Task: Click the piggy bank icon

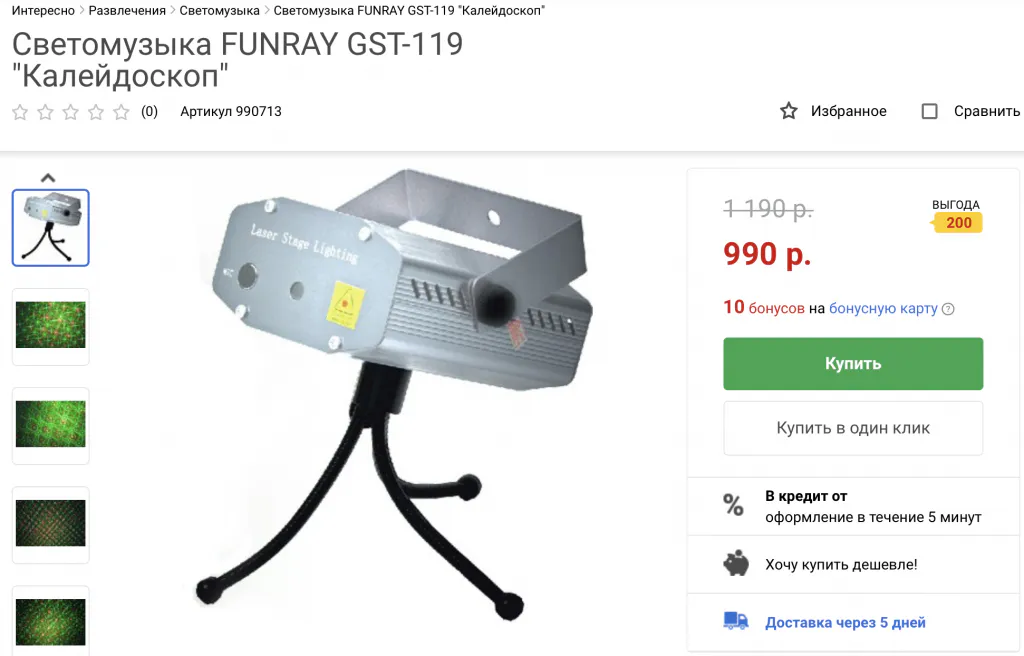Action: 736,563
